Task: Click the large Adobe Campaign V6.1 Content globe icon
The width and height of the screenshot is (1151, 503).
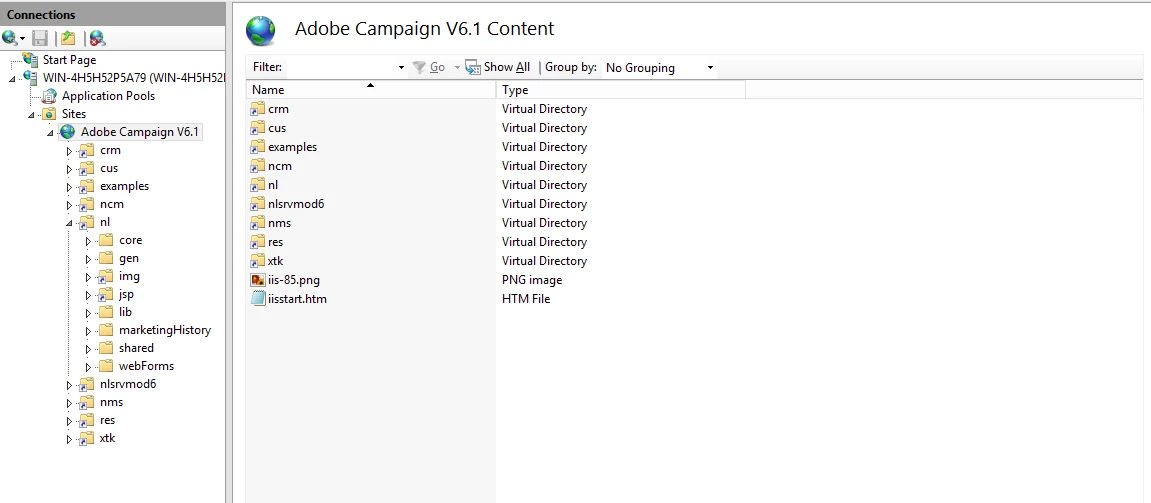Action: click(261, 30)
